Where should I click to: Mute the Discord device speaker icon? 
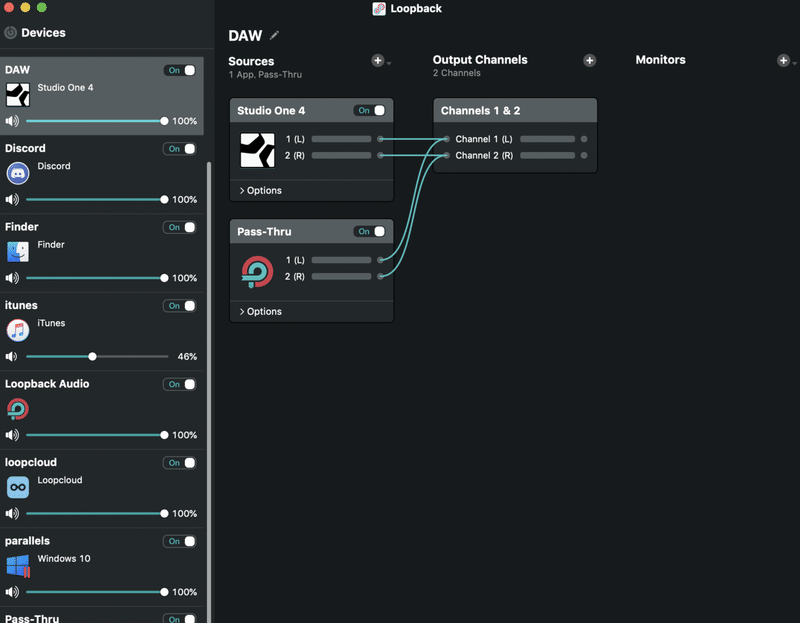pos(12,200)
